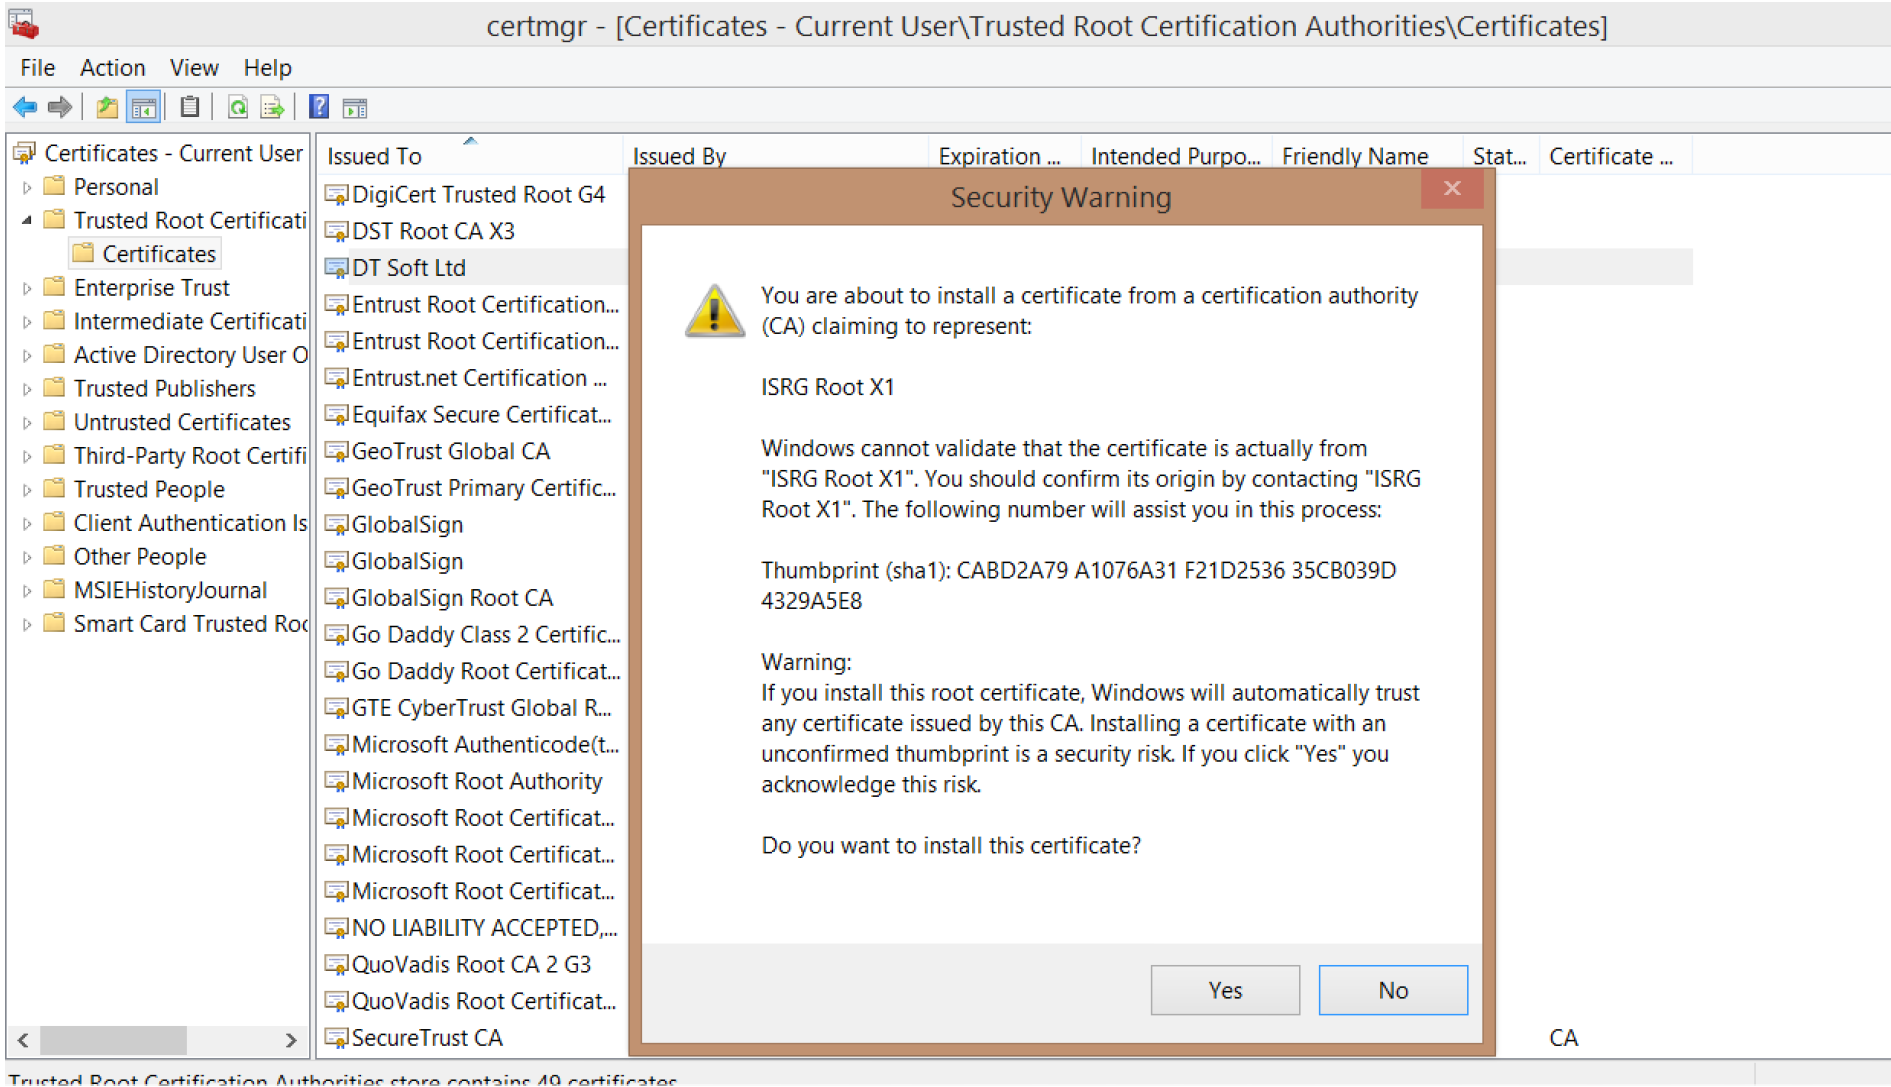
Task: Sort by Intended Purposes column header
Action: pos(1176,156)
